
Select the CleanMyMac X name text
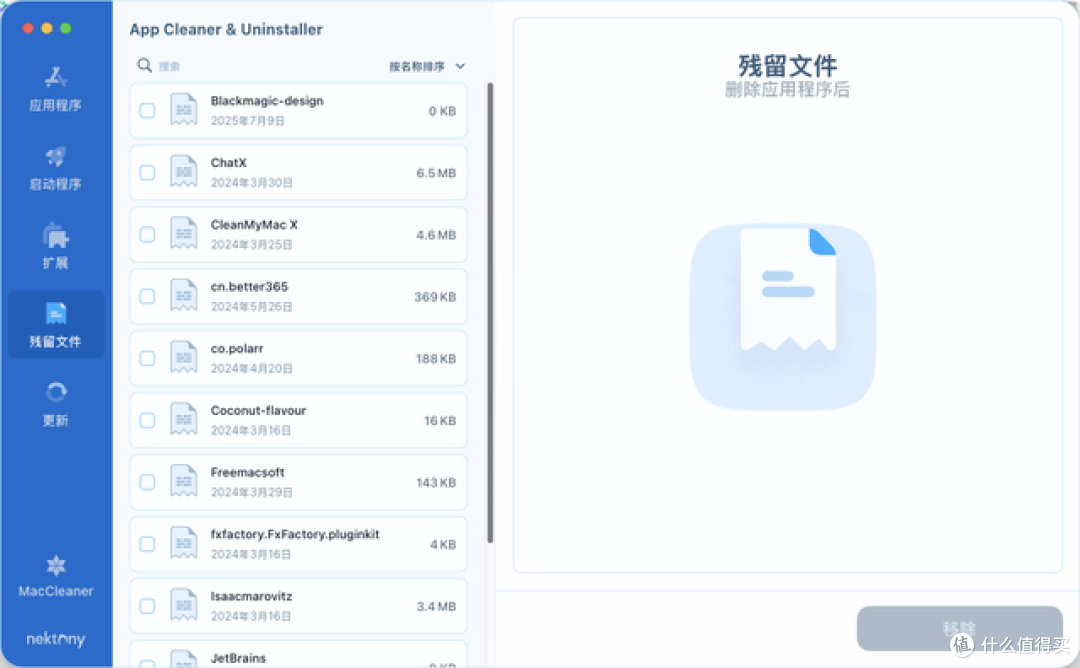click(x=254, y=225)
